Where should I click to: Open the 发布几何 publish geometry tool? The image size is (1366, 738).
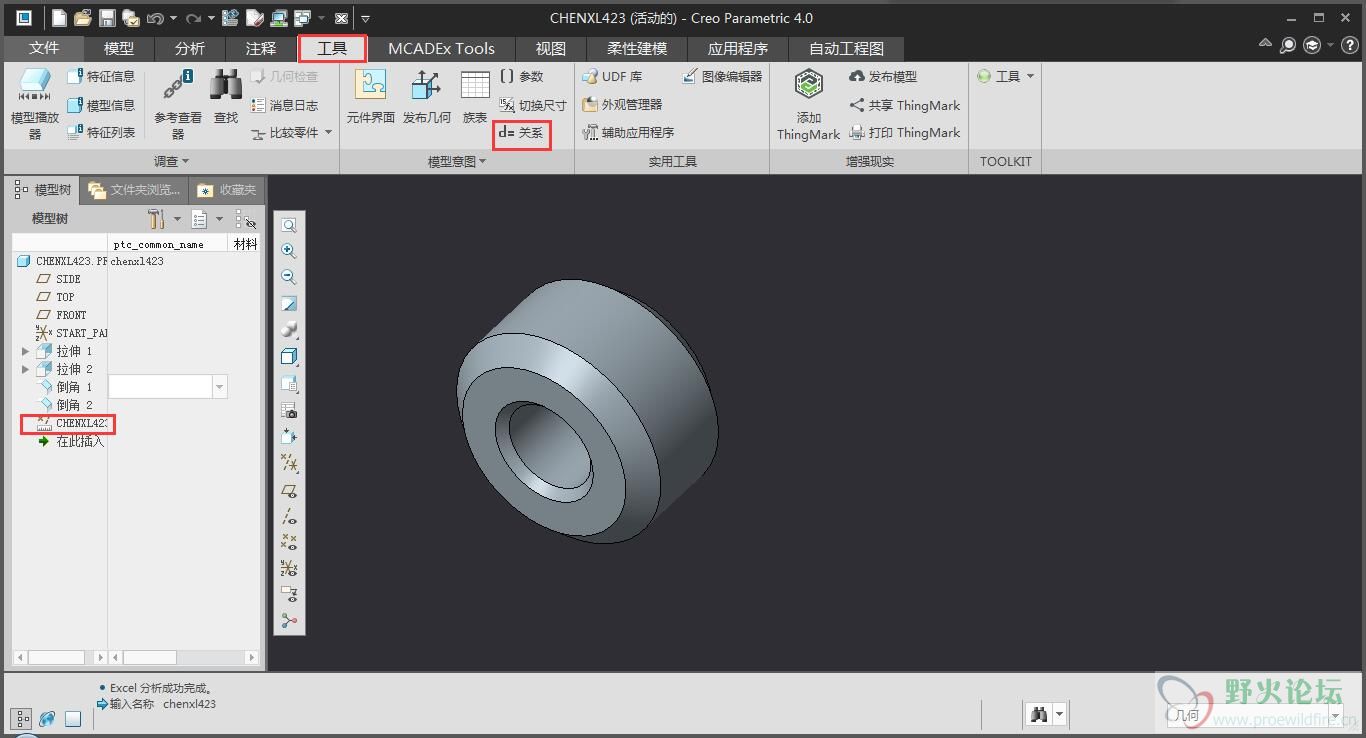point(427,98)
